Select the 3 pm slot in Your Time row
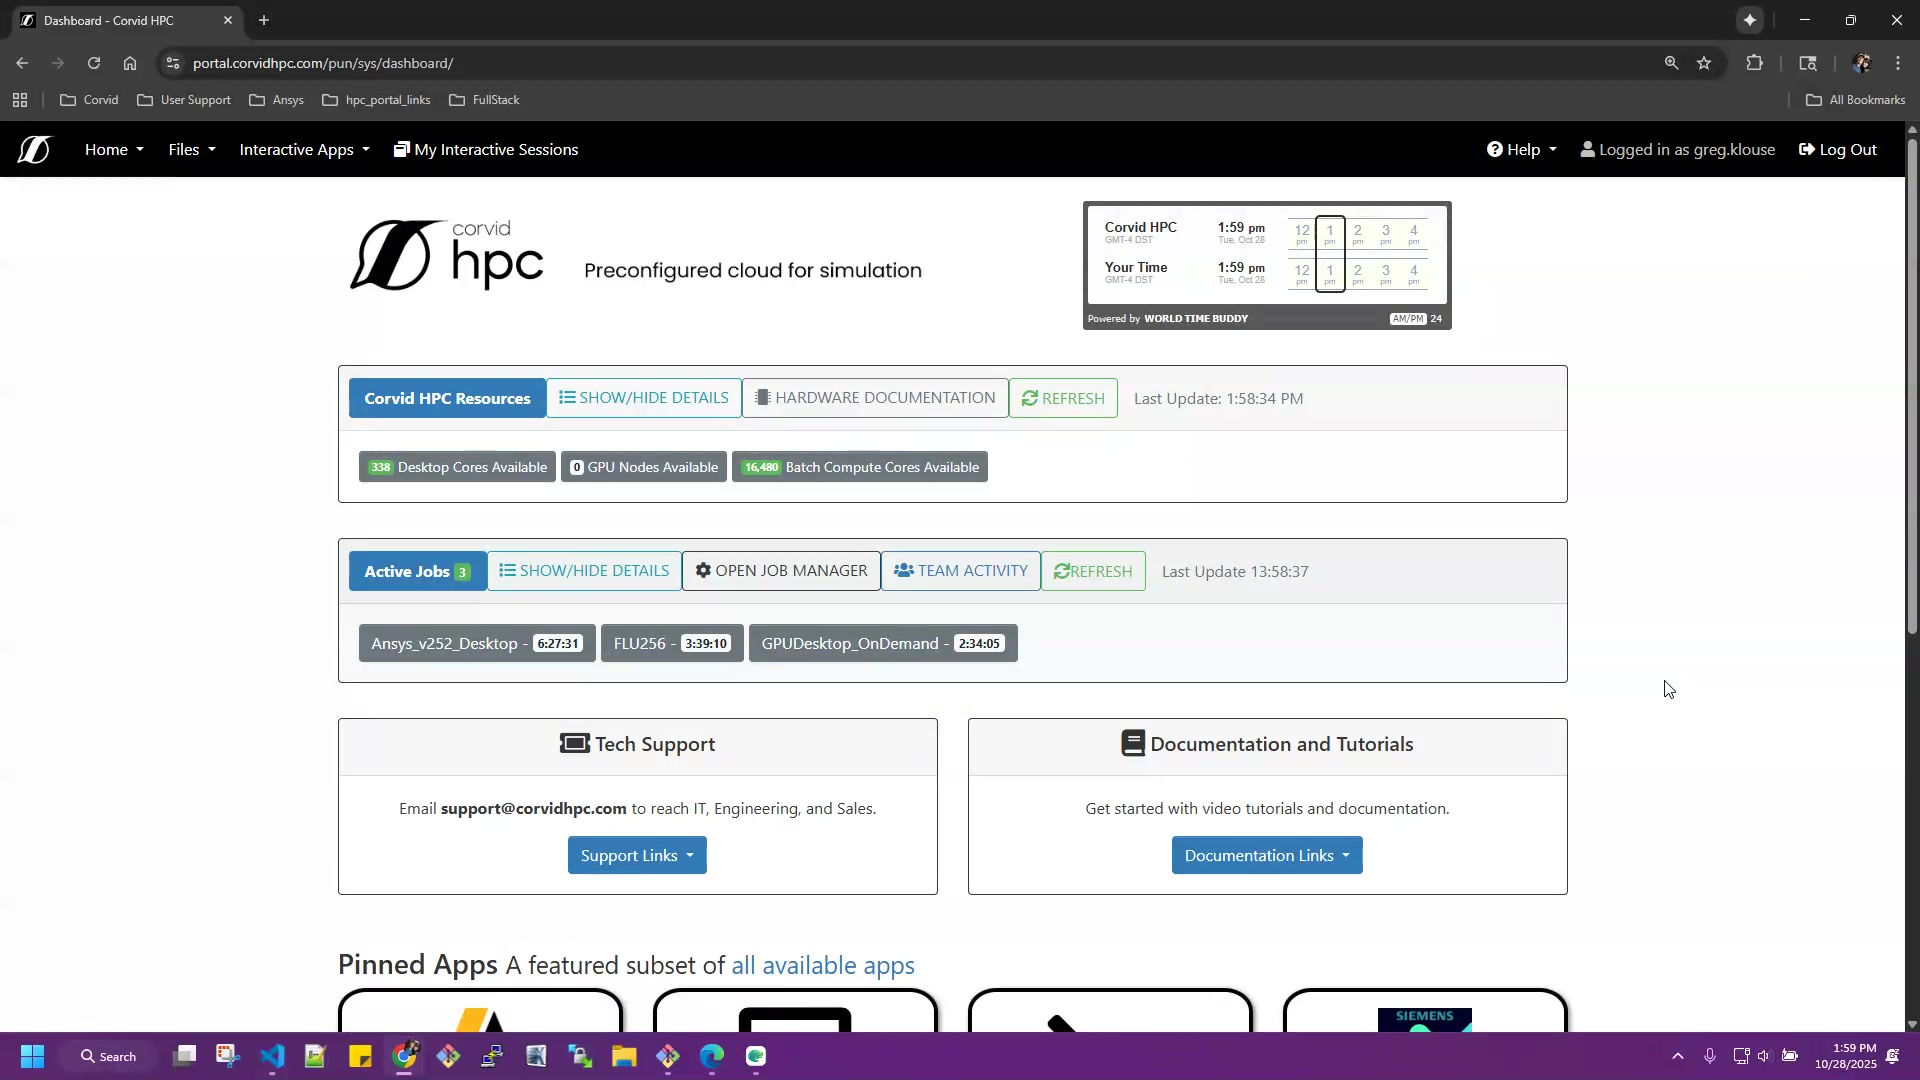Viewport: 1920px width, 1080px height. pos(1385,274)
